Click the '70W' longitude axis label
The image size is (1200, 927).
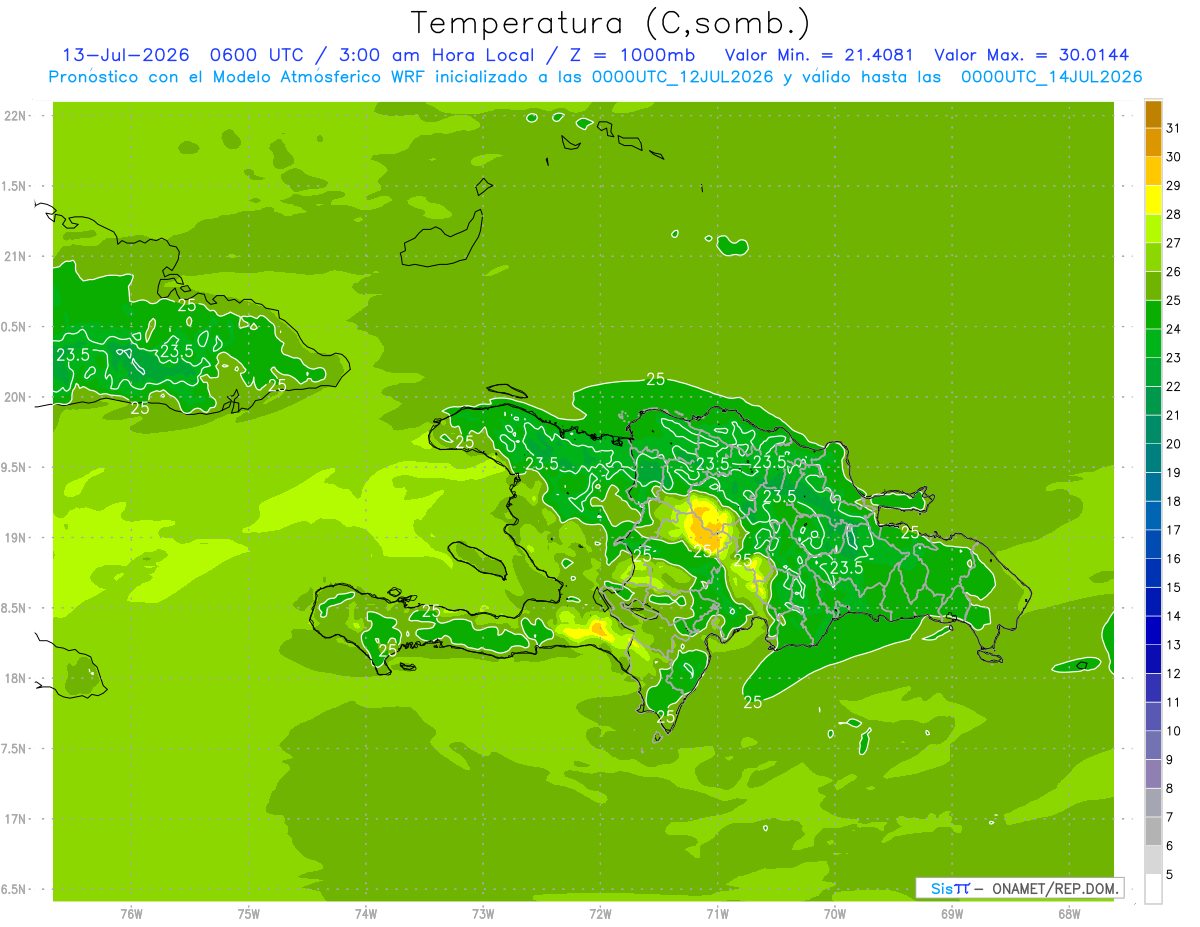835,913
